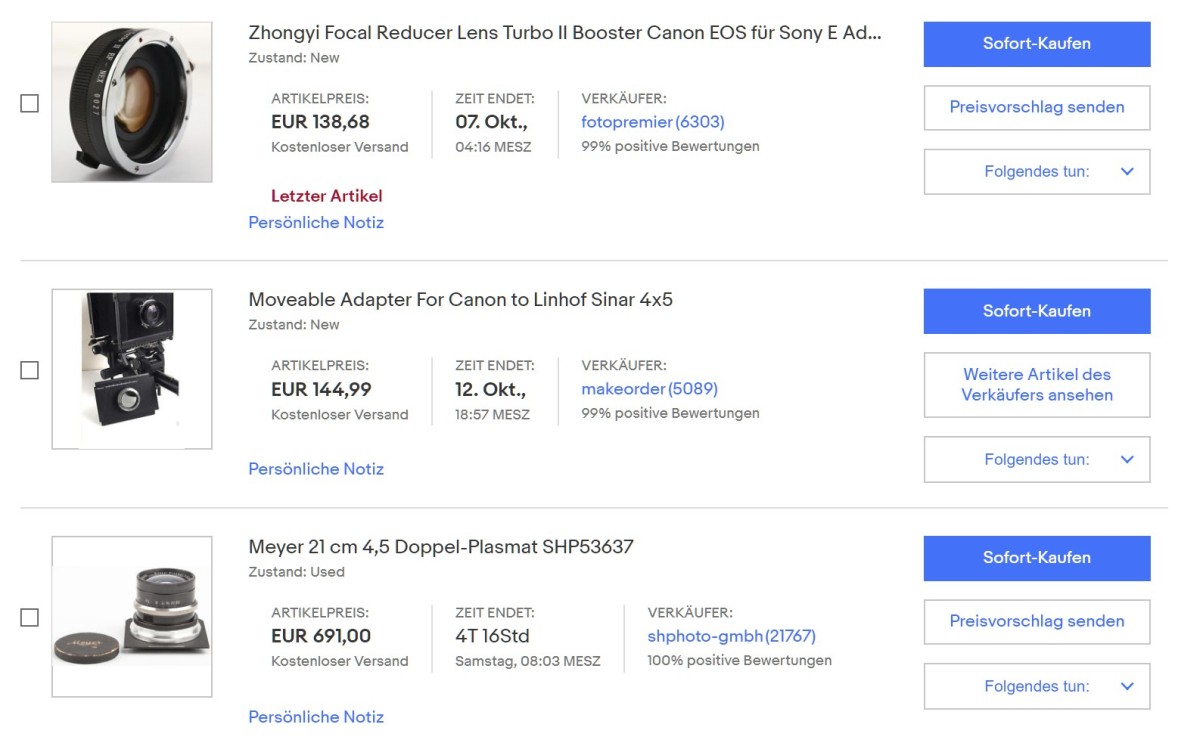View the Meyer lens product image
This screenshot has height=740, width=1200.
click(x=132, y=616)
